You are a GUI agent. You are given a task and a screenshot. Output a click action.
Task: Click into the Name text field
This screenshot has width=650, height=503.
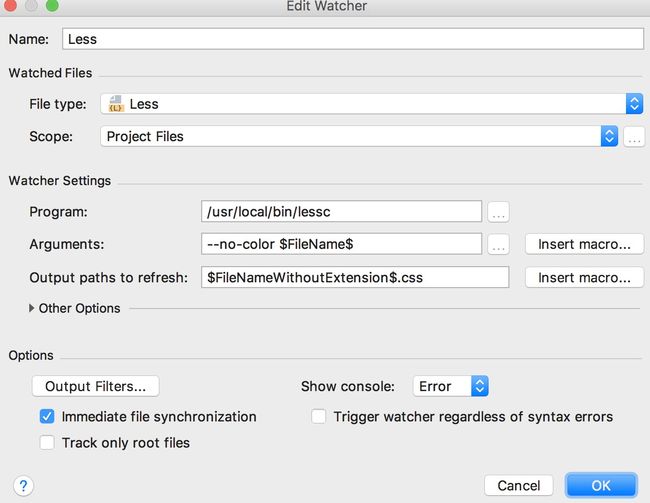click(x=353, y=39)
